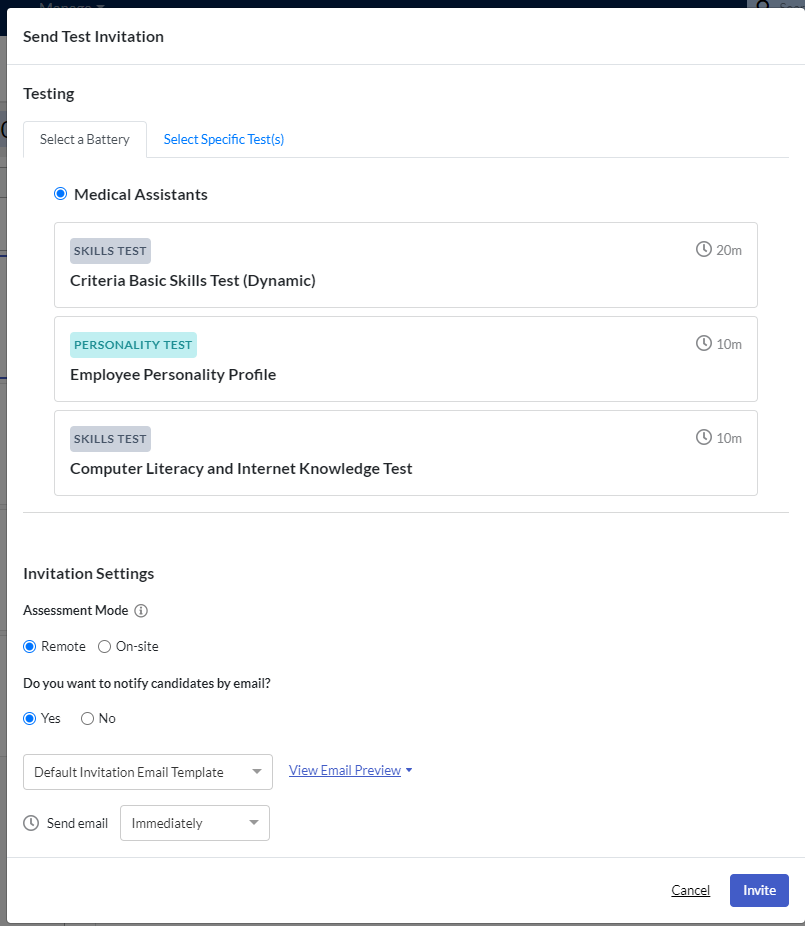Click the Assessment Mode info icon

[x=141, y=611]
